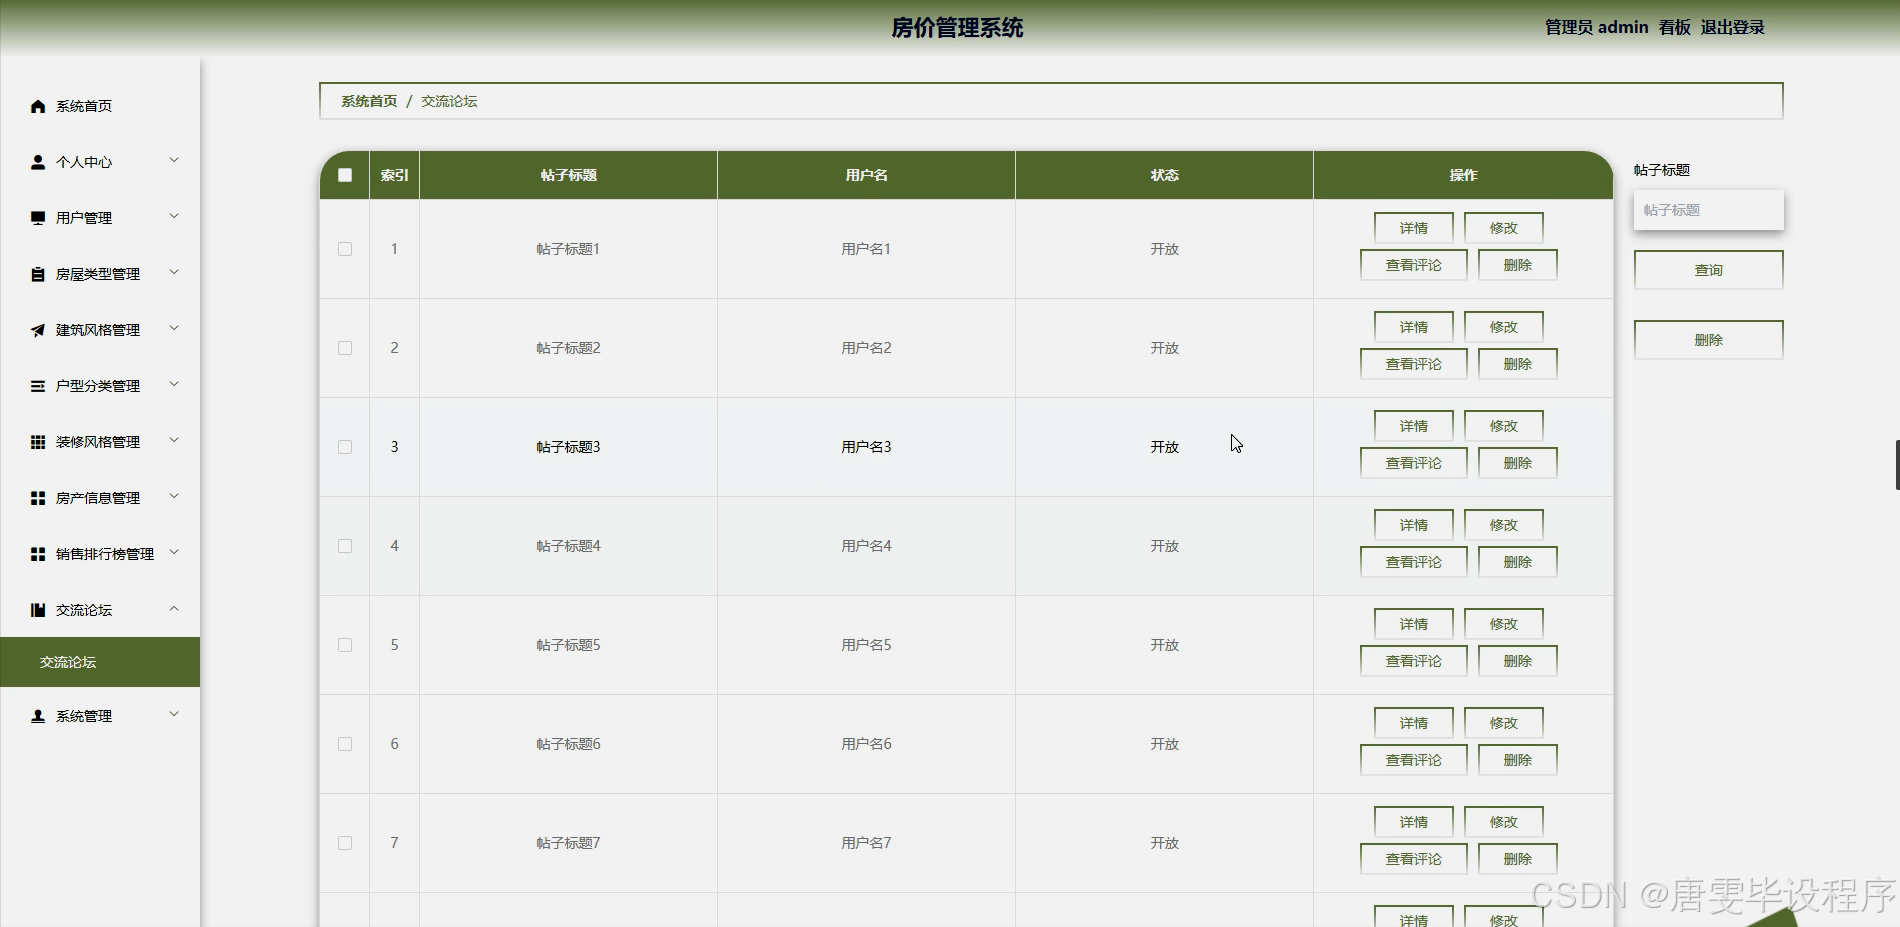Check the checkbox for row 帖子标题5
1900x927 pixels.
(x=345, y=645)
